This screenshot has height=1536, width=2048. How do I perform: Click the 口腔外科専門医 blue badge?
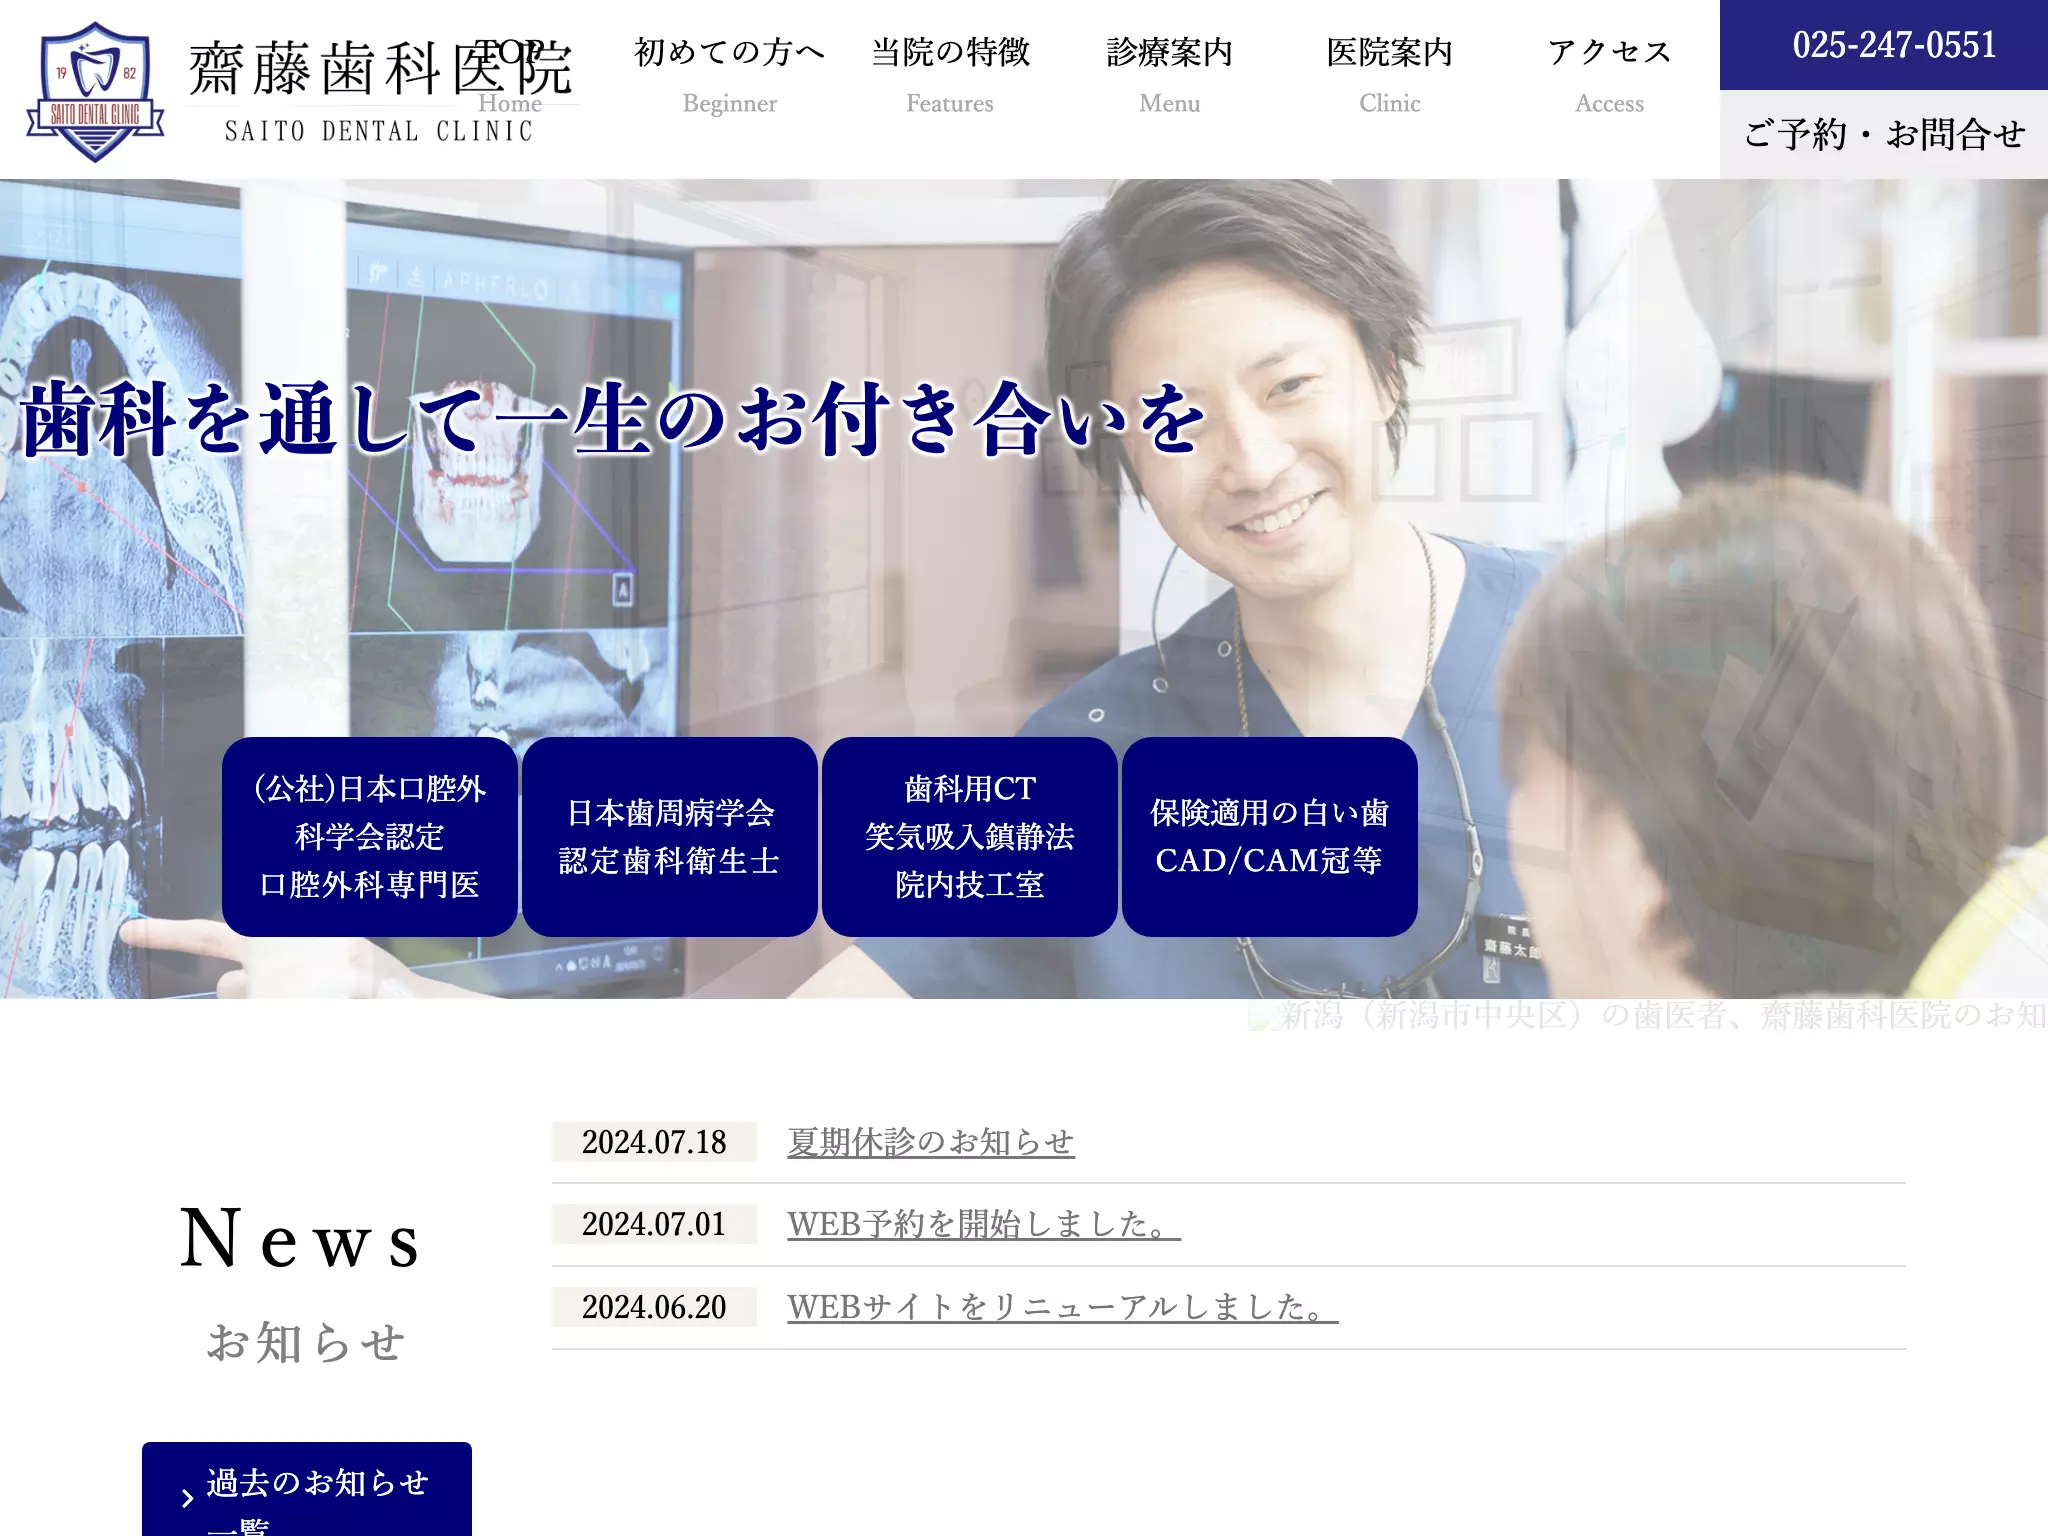coord(370,837)
